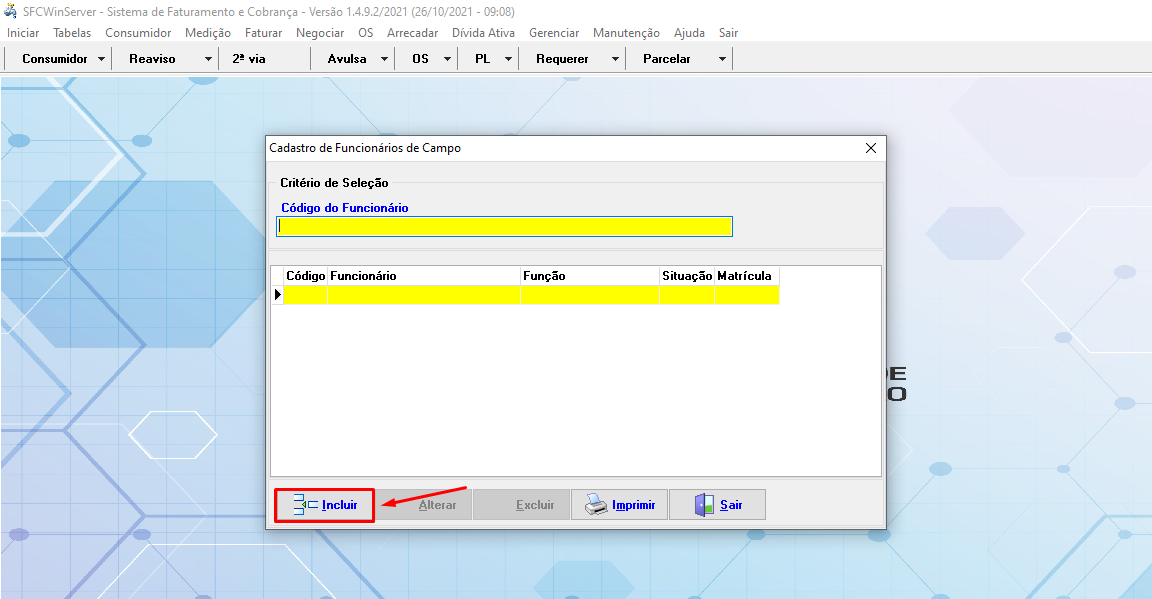
Task: Open the Tabelas menu
Action: pyautogui.click(x=72, y=33)
